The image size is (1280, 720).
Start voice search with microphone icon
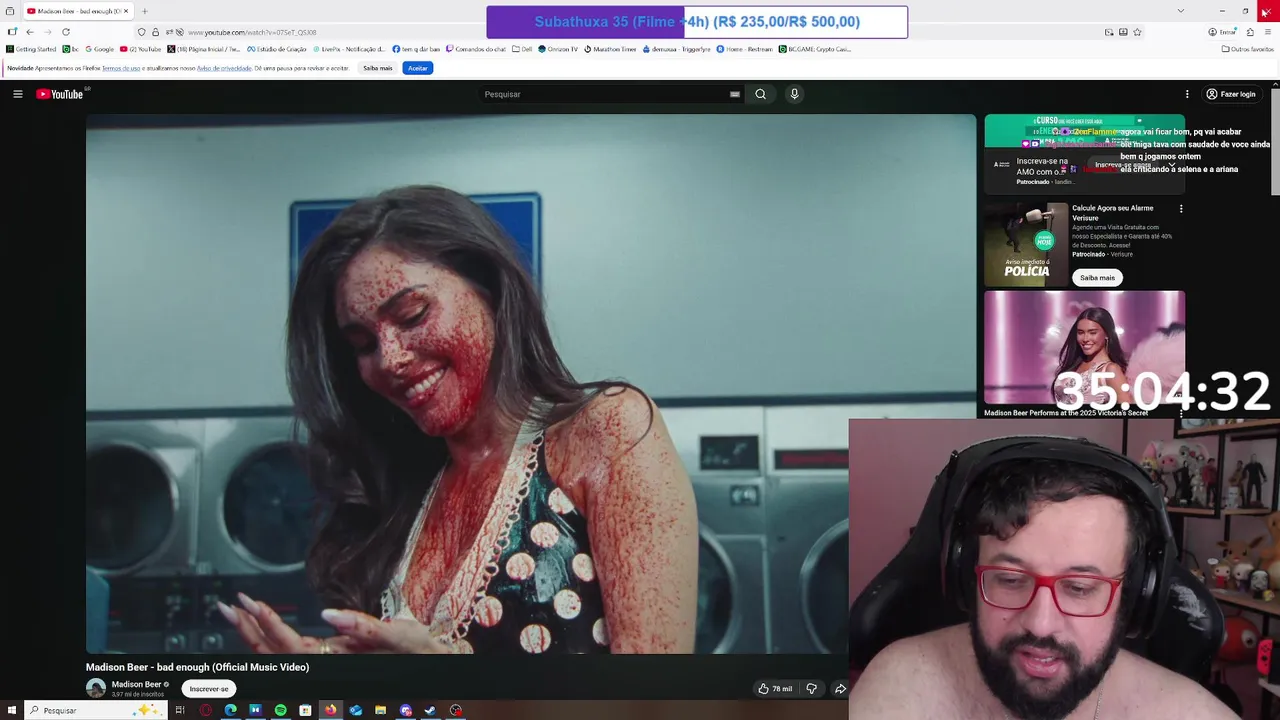[794, 94]
